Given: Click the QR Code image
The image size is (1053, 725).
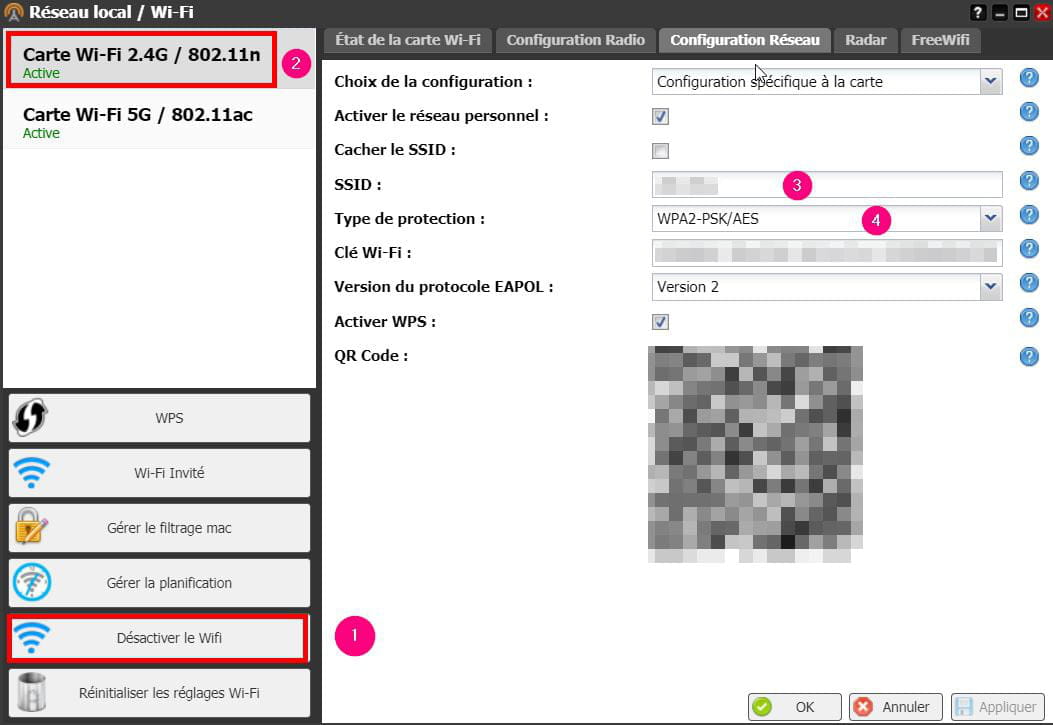Looking at the screenshot, I should click(x=756, y=454).
